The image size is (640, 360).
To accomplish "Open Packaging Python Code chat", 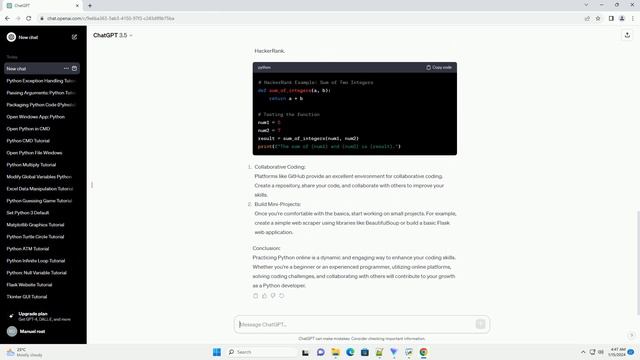I will (42, 105).
